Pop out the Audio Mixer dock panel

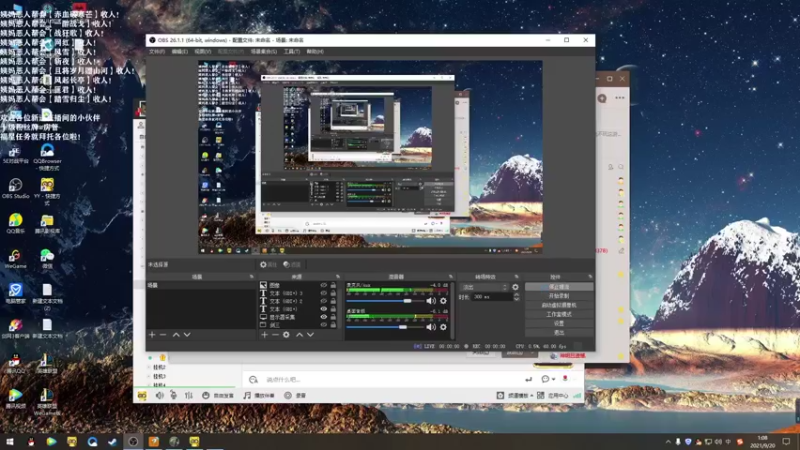click(x=451, y=277)
